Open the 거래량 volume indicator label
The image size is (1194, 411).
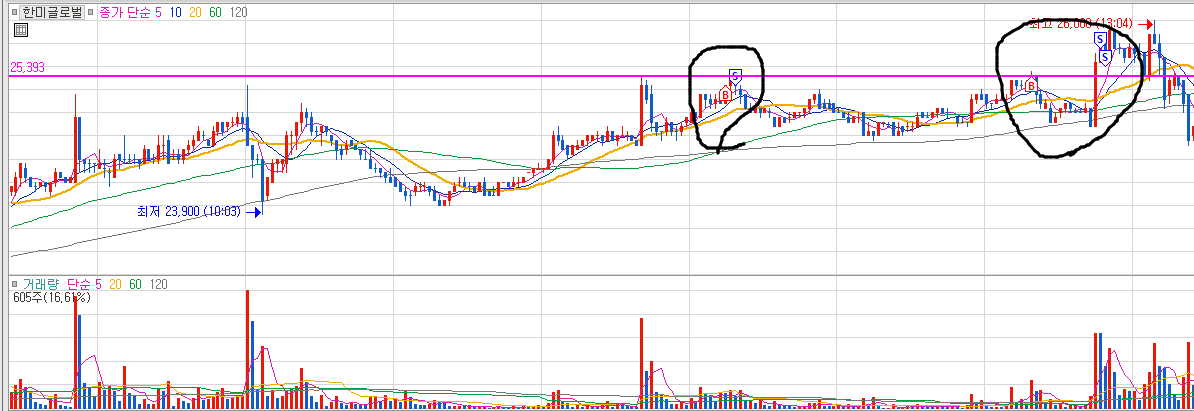coord(42,284)
